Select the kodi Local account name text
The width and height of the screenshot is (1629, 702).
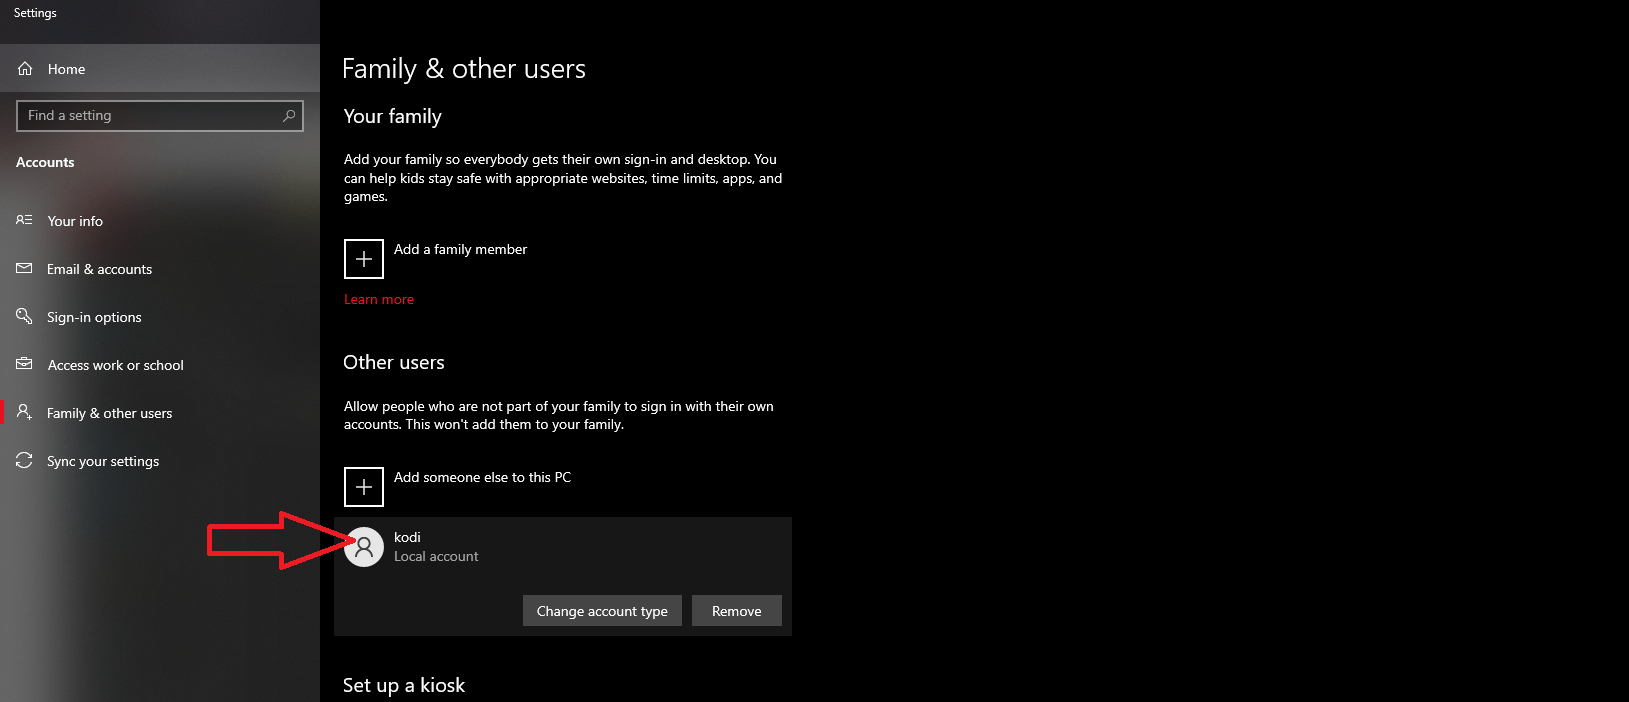407,537
